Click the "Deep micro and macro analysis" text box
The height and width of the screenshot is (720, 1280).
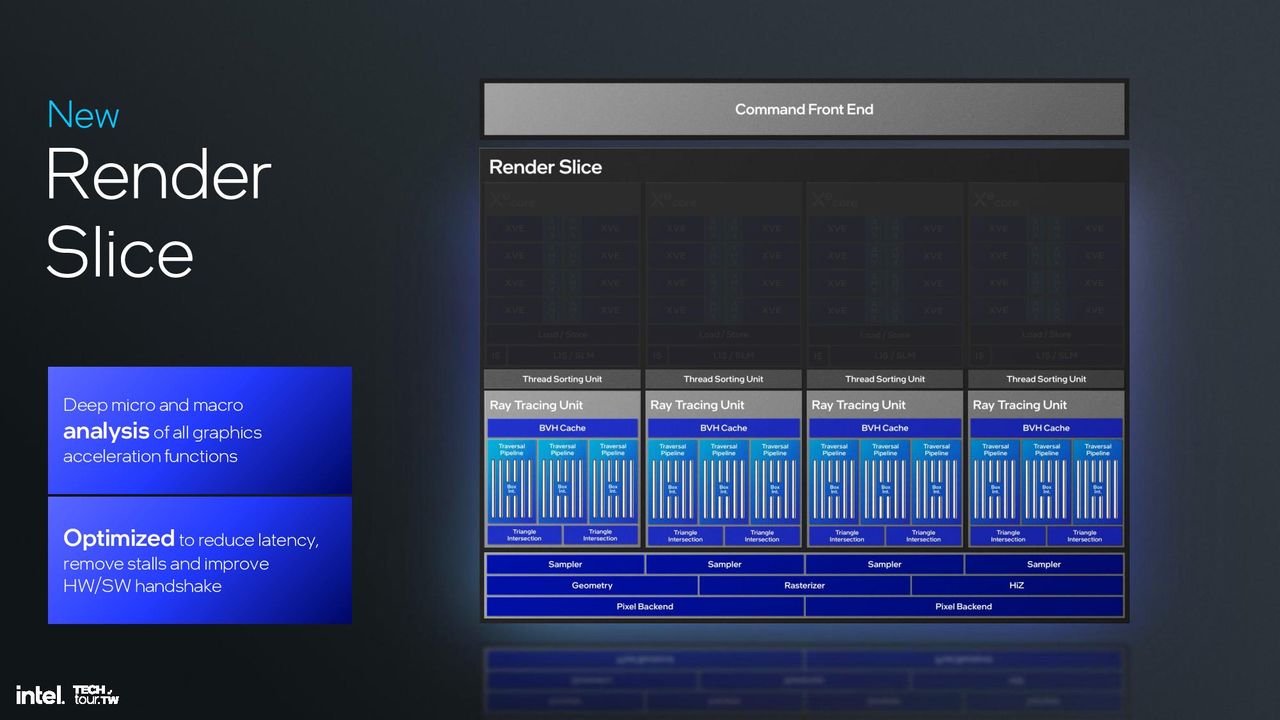200,430
